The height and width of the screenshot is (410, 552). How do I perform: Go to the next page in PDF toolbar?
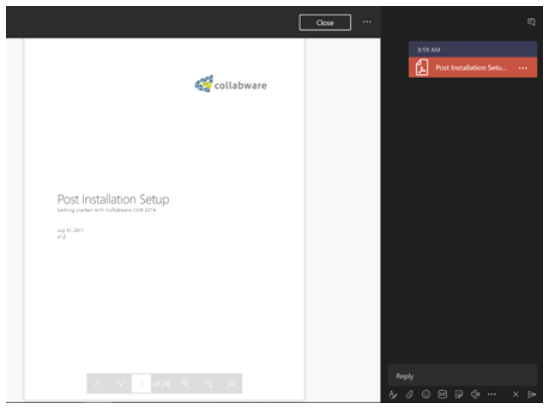(x=120, y=383)
